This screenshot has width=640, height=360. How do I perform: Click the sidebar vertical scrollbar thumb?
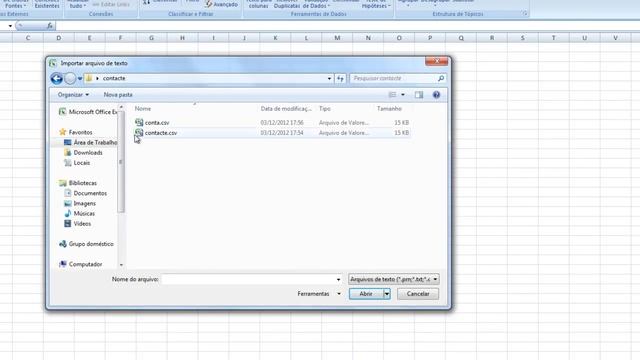point(121,162)
